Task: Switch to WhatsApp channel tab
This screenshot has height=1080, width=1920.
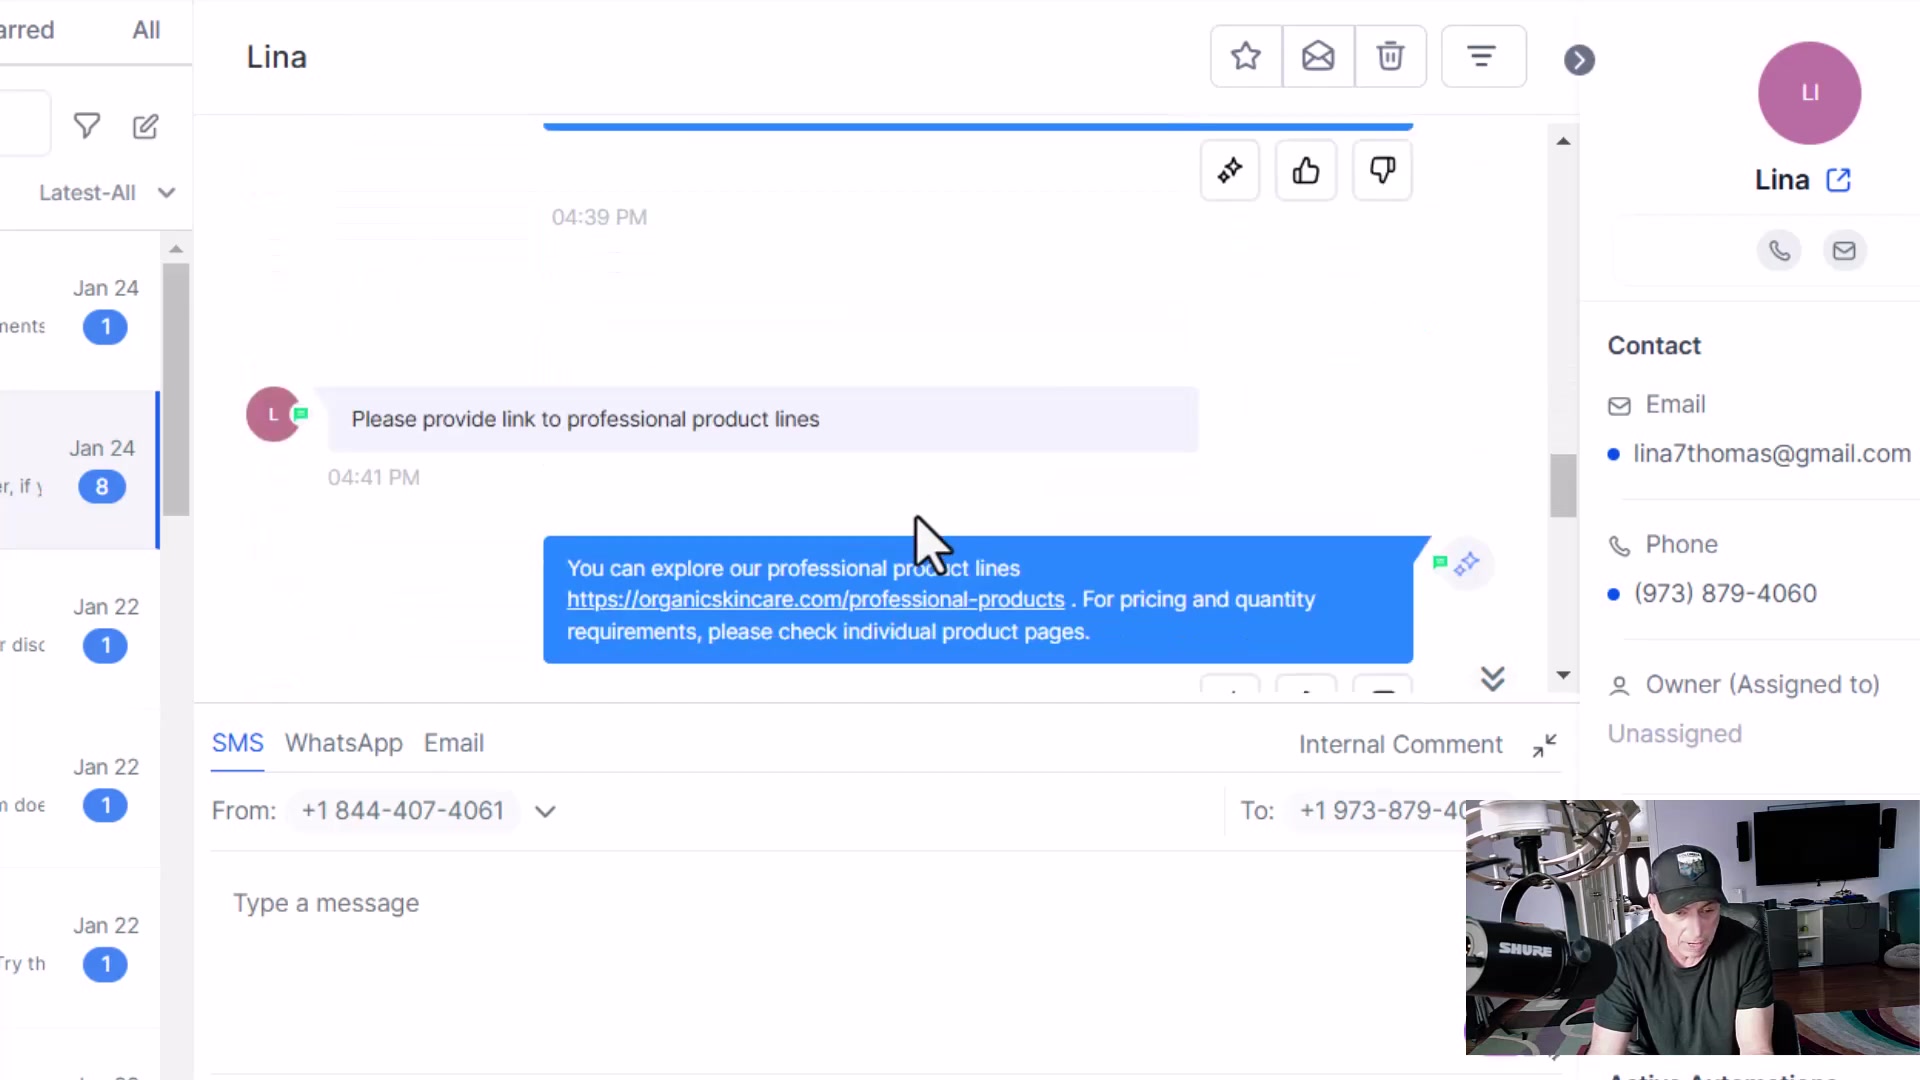Action: click(x=343, y=743)
